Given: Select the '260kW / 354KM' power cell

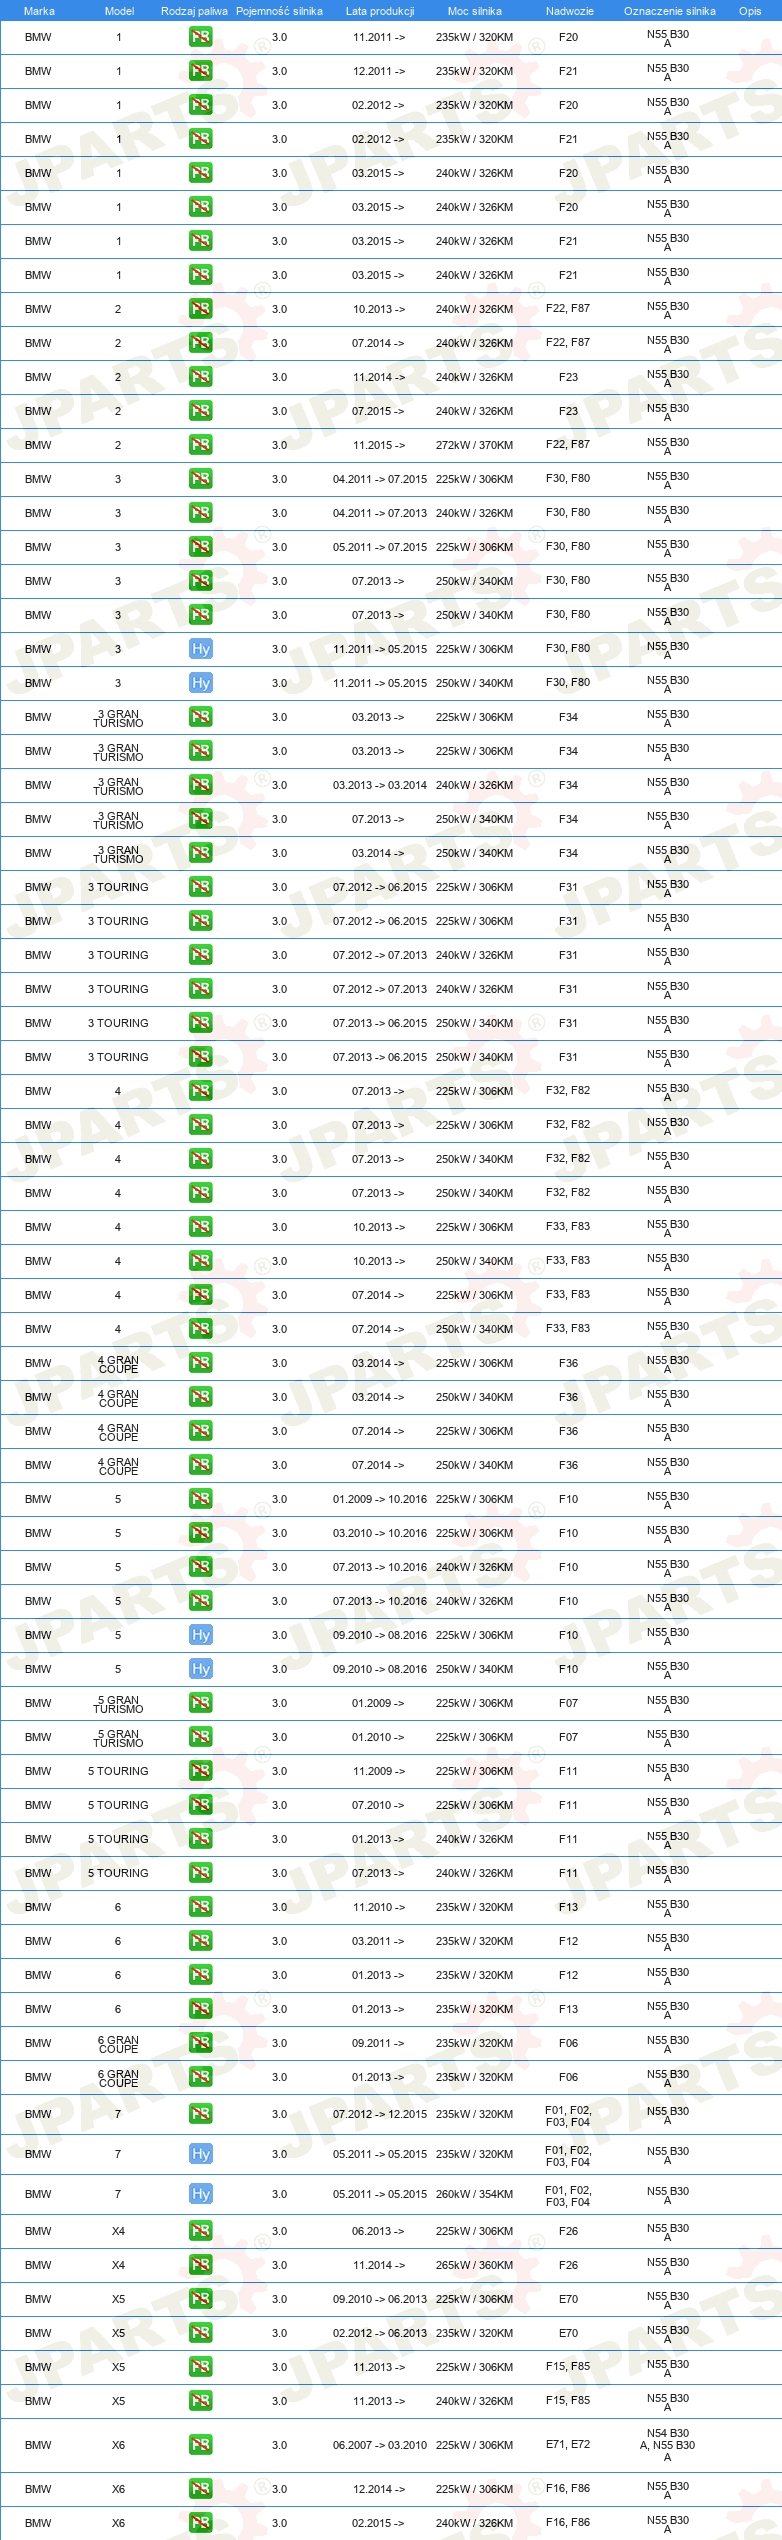Looking at the screenshot, I should (474, 2194).
